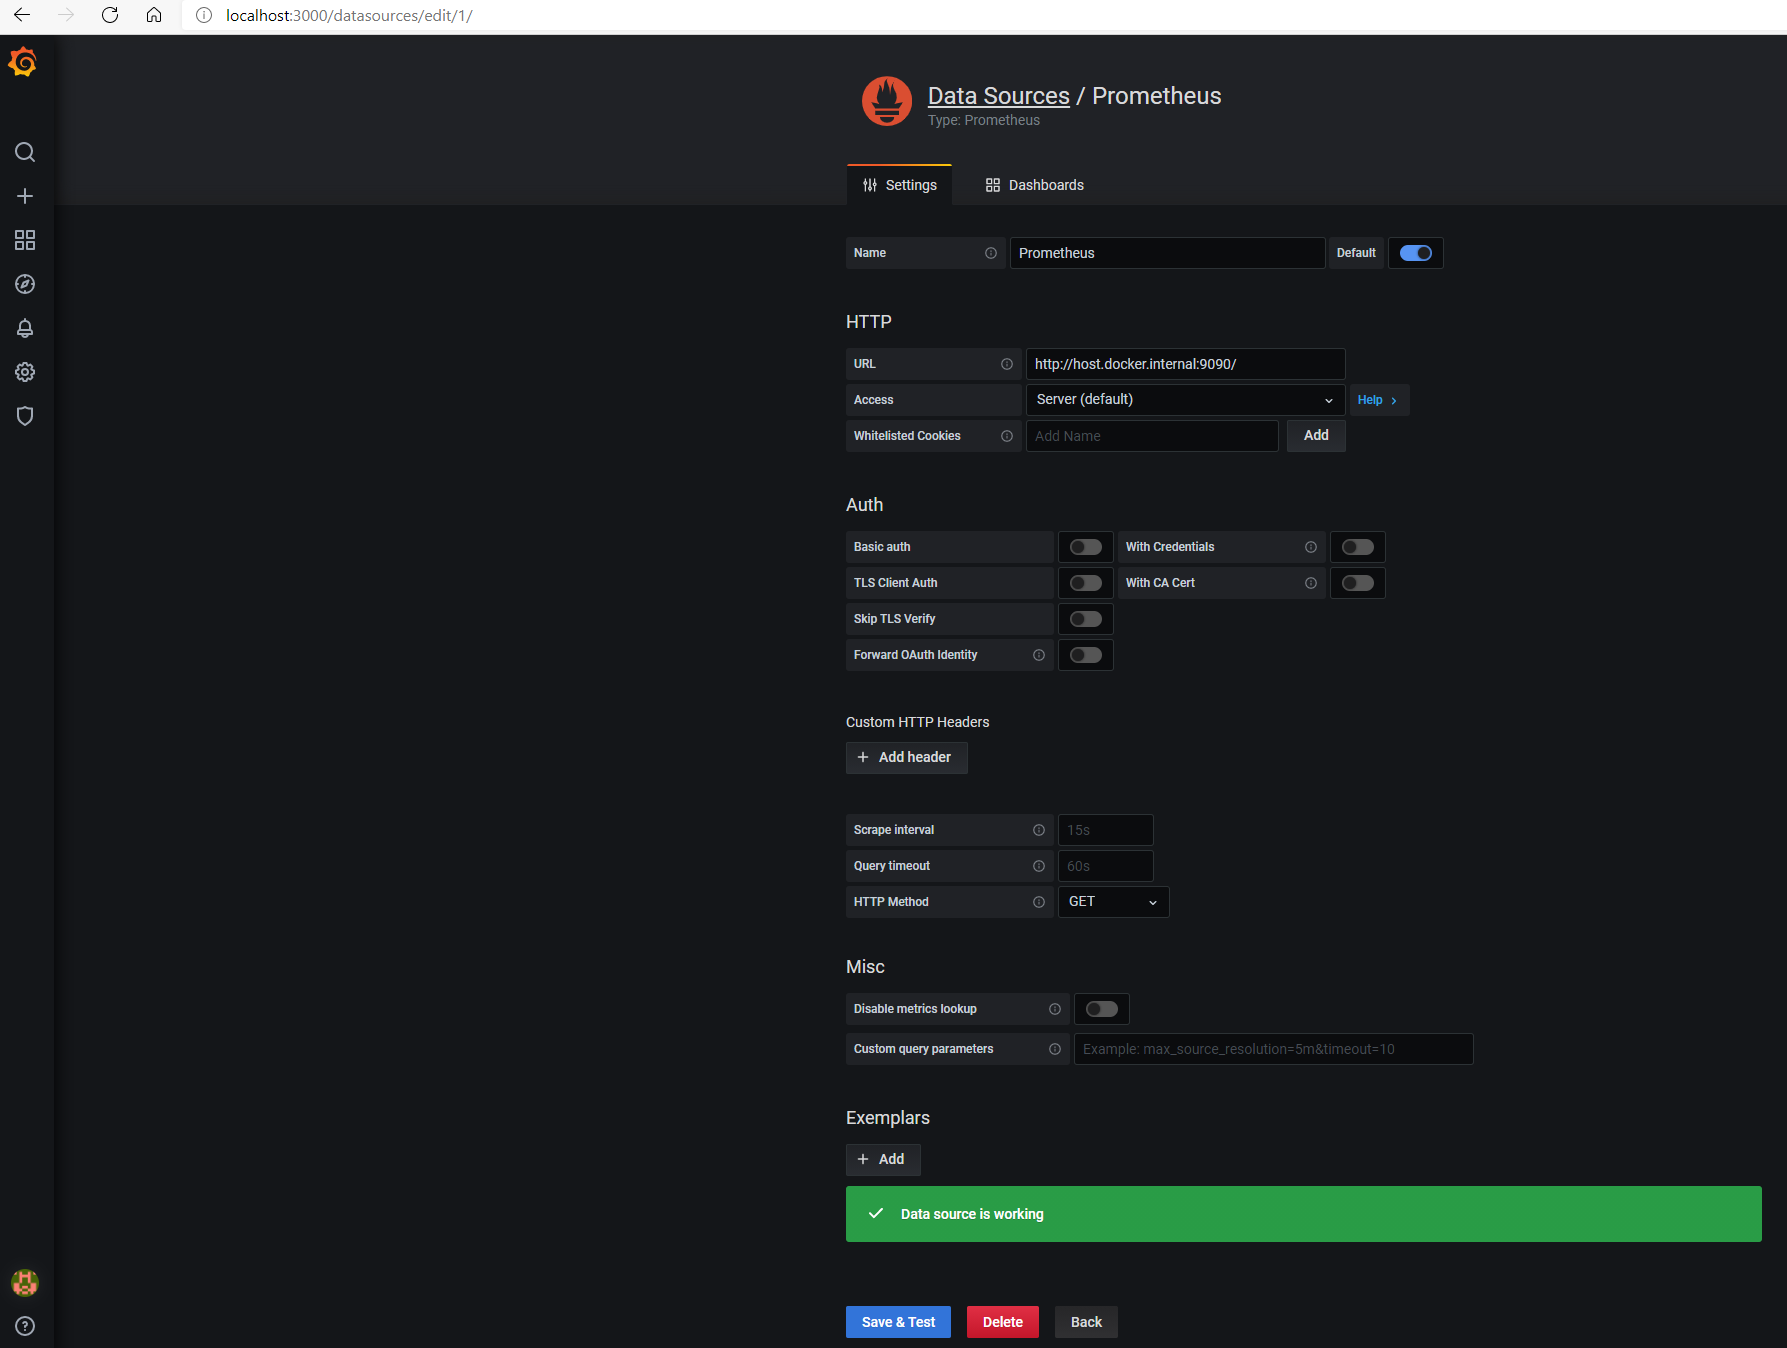
Task: Click the Query timeout info icon
Action: point(1039,866)
